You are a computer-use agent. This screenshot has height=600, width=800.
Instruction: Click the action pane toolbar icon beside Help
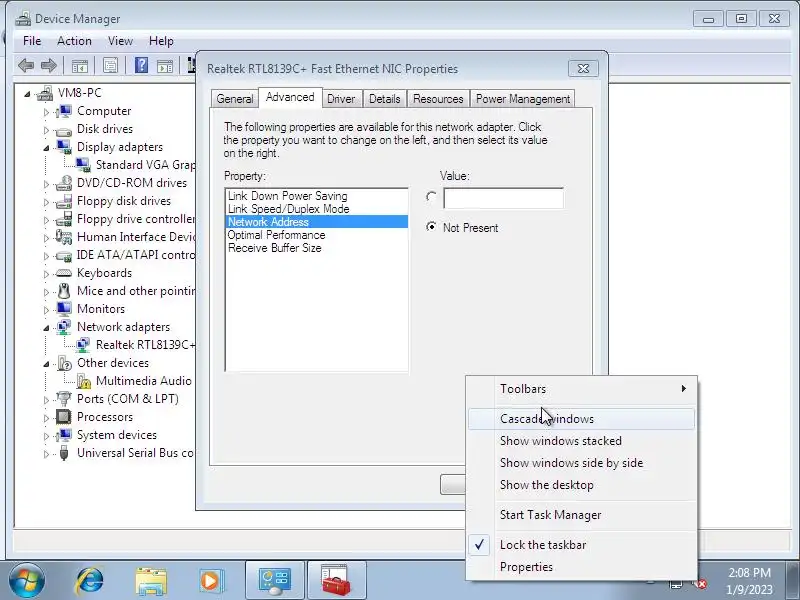pos(165,66)
